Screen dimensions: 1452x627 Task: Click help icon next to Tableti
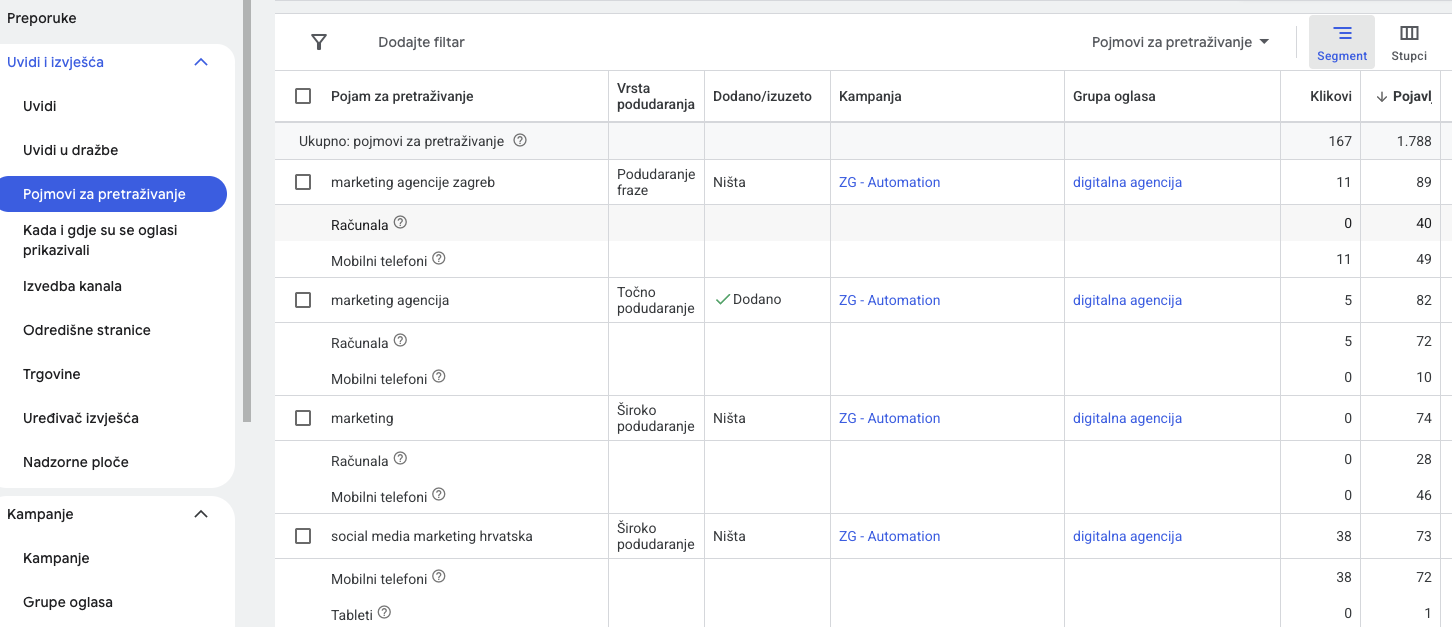(x=384, y=613)
